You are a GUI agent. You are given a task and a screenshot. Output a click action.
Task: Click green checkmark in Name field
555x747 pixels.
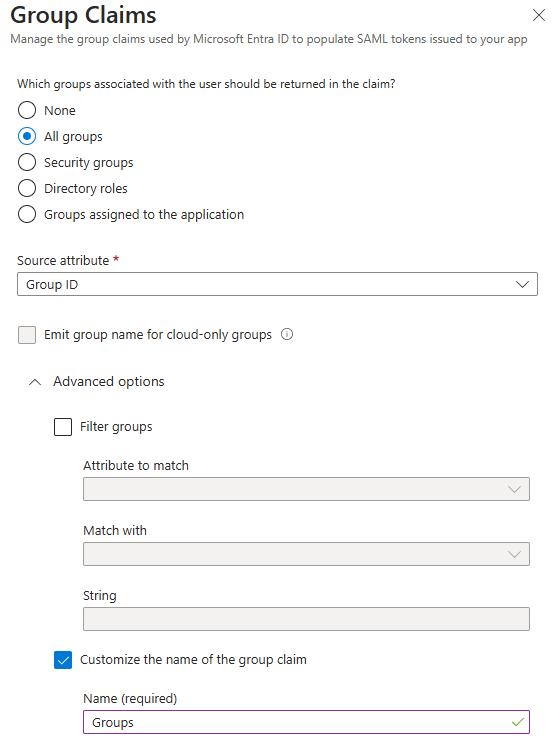tap(517, 722)
